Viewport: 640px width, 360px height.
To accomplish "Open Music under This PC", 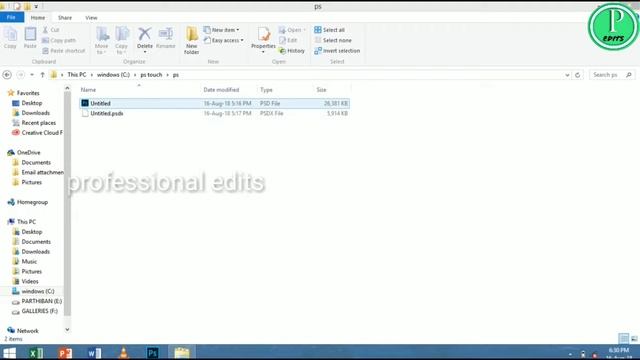I will [24, 261].
